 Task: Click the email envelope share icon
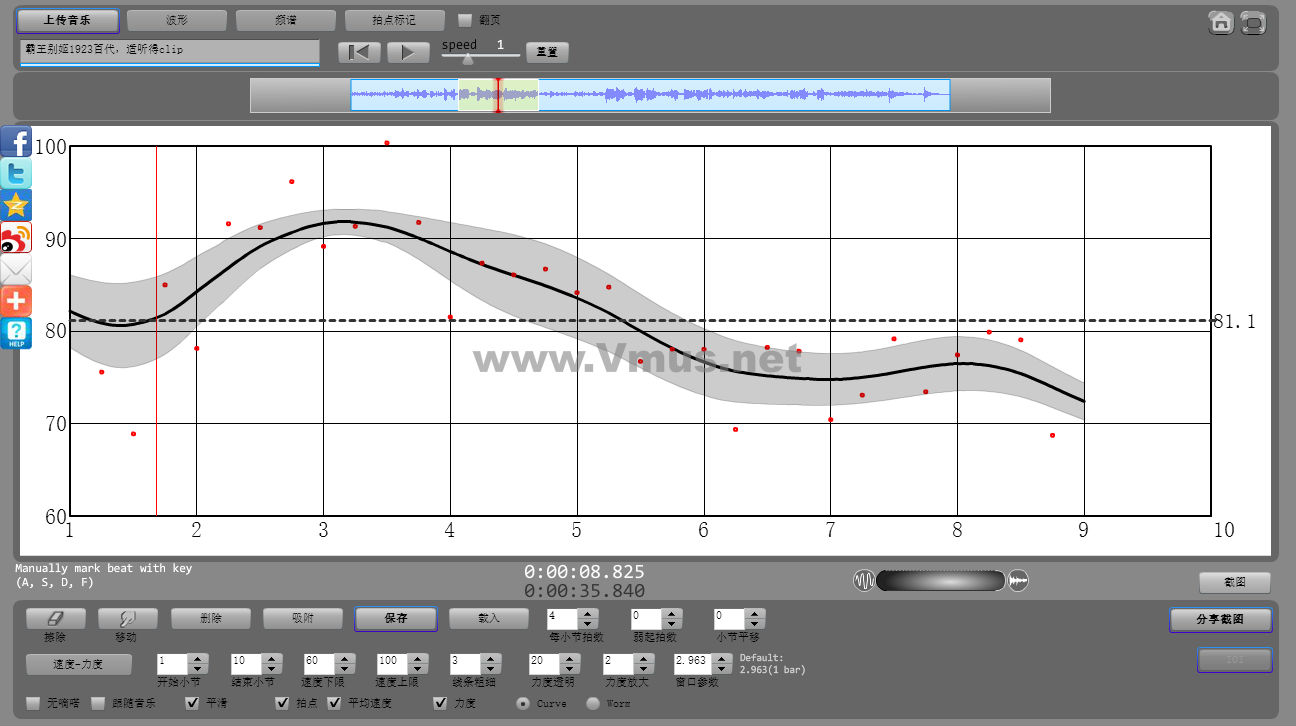[16, 269]
